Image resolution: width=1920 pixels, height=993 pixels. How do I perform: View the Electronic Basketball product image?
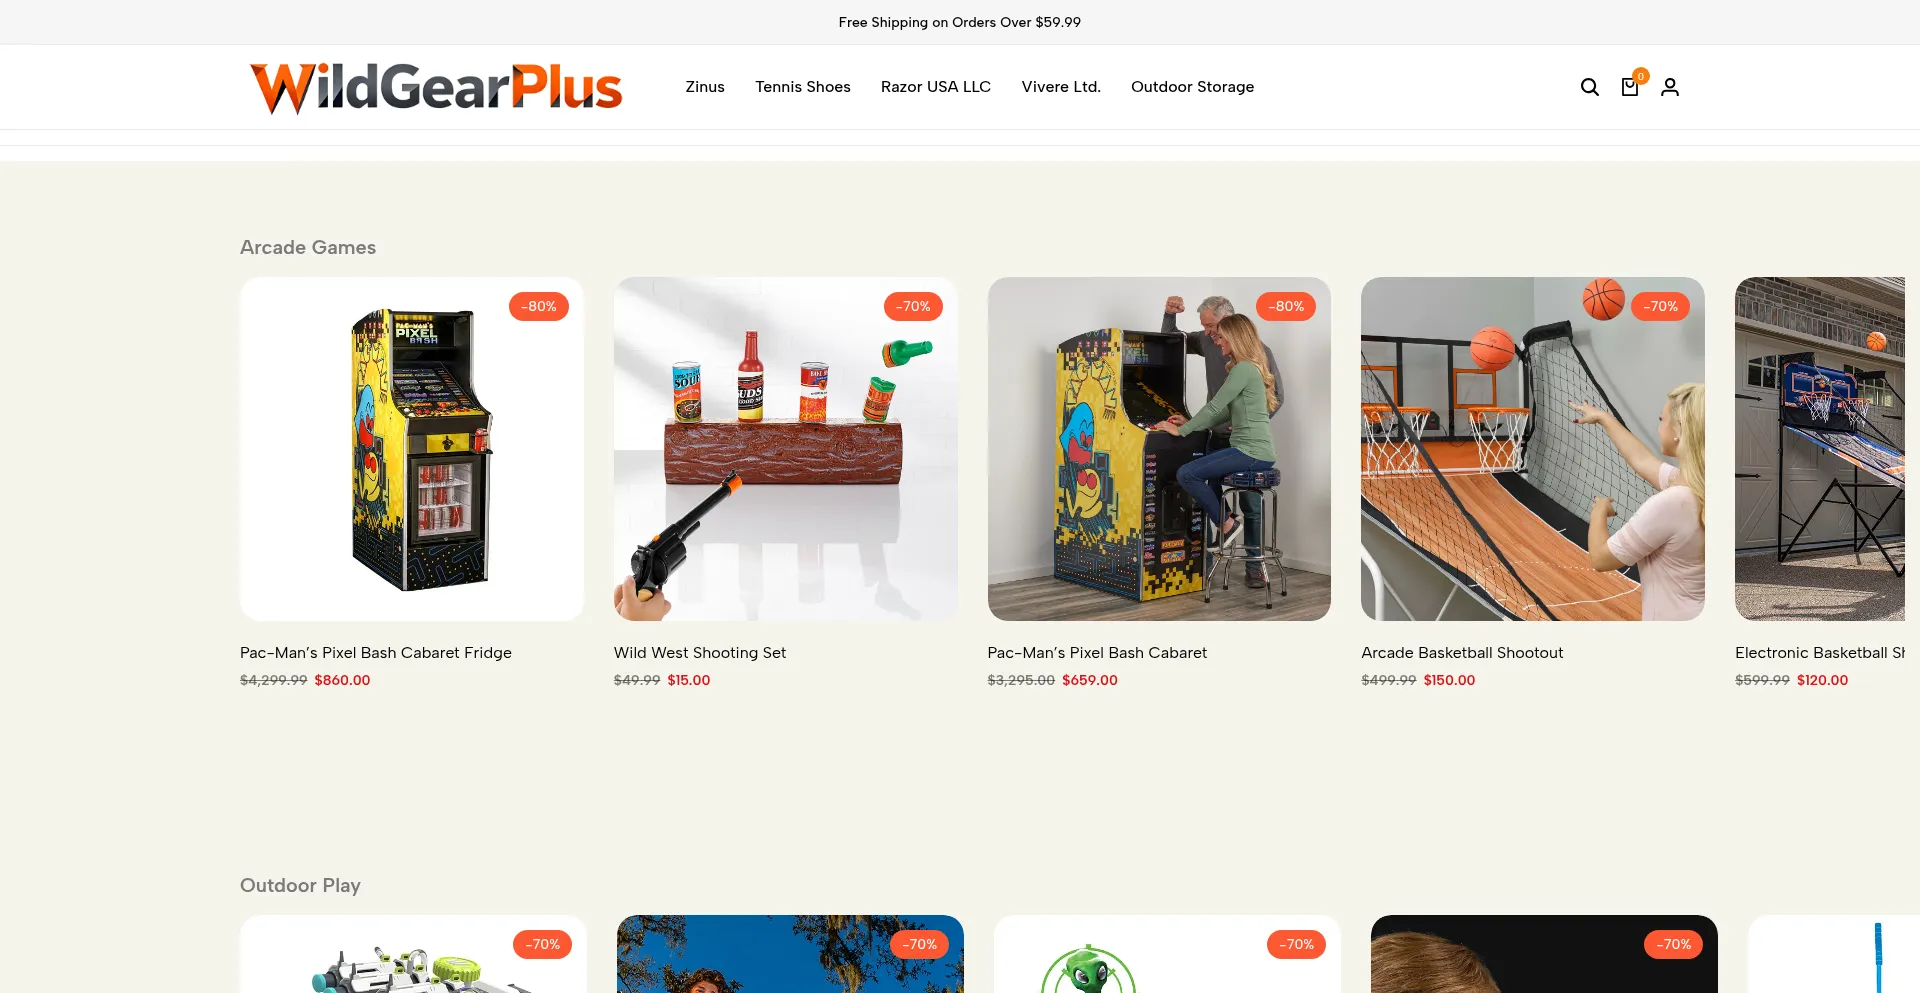tap(1820, 449)
